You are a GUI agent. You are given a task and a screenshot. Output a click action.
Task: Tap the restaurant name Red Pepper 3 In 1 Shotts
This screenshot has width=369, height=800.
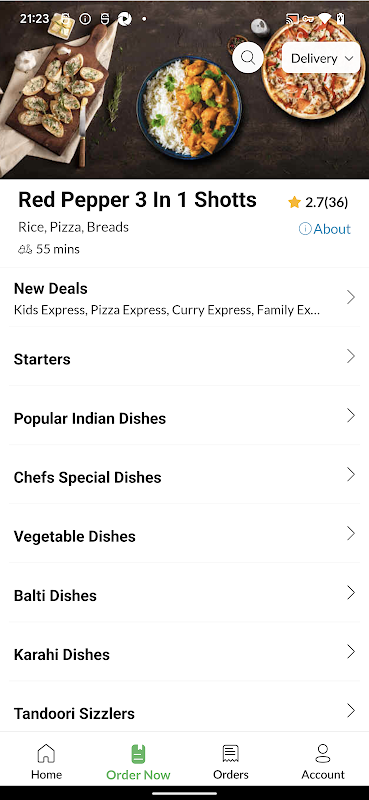[137, 200]
